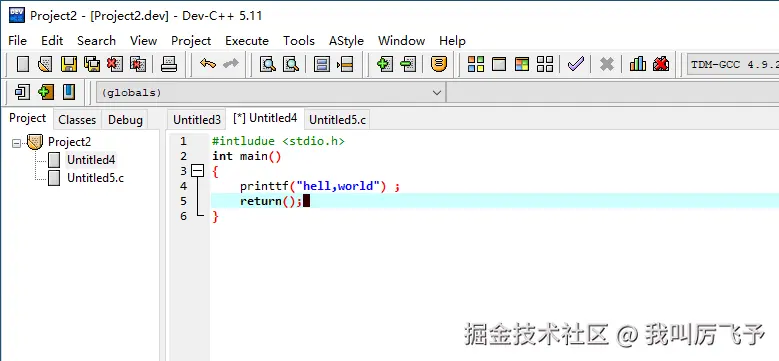Click the Redo toolbar arrow
Viewport: 779px width, 361px height.
[231, 64]
